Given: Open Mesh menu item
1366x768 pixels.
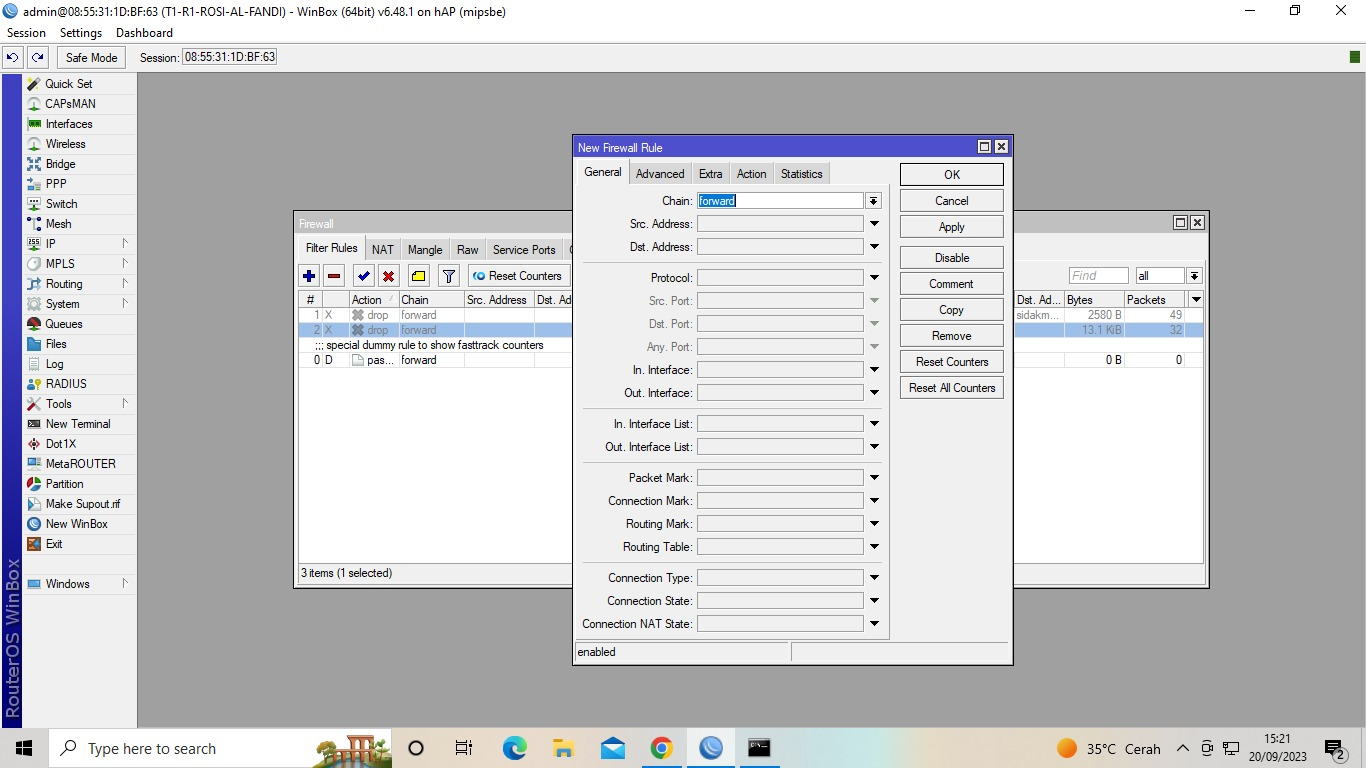Looking at the screenshot, I should coord(58,224).
